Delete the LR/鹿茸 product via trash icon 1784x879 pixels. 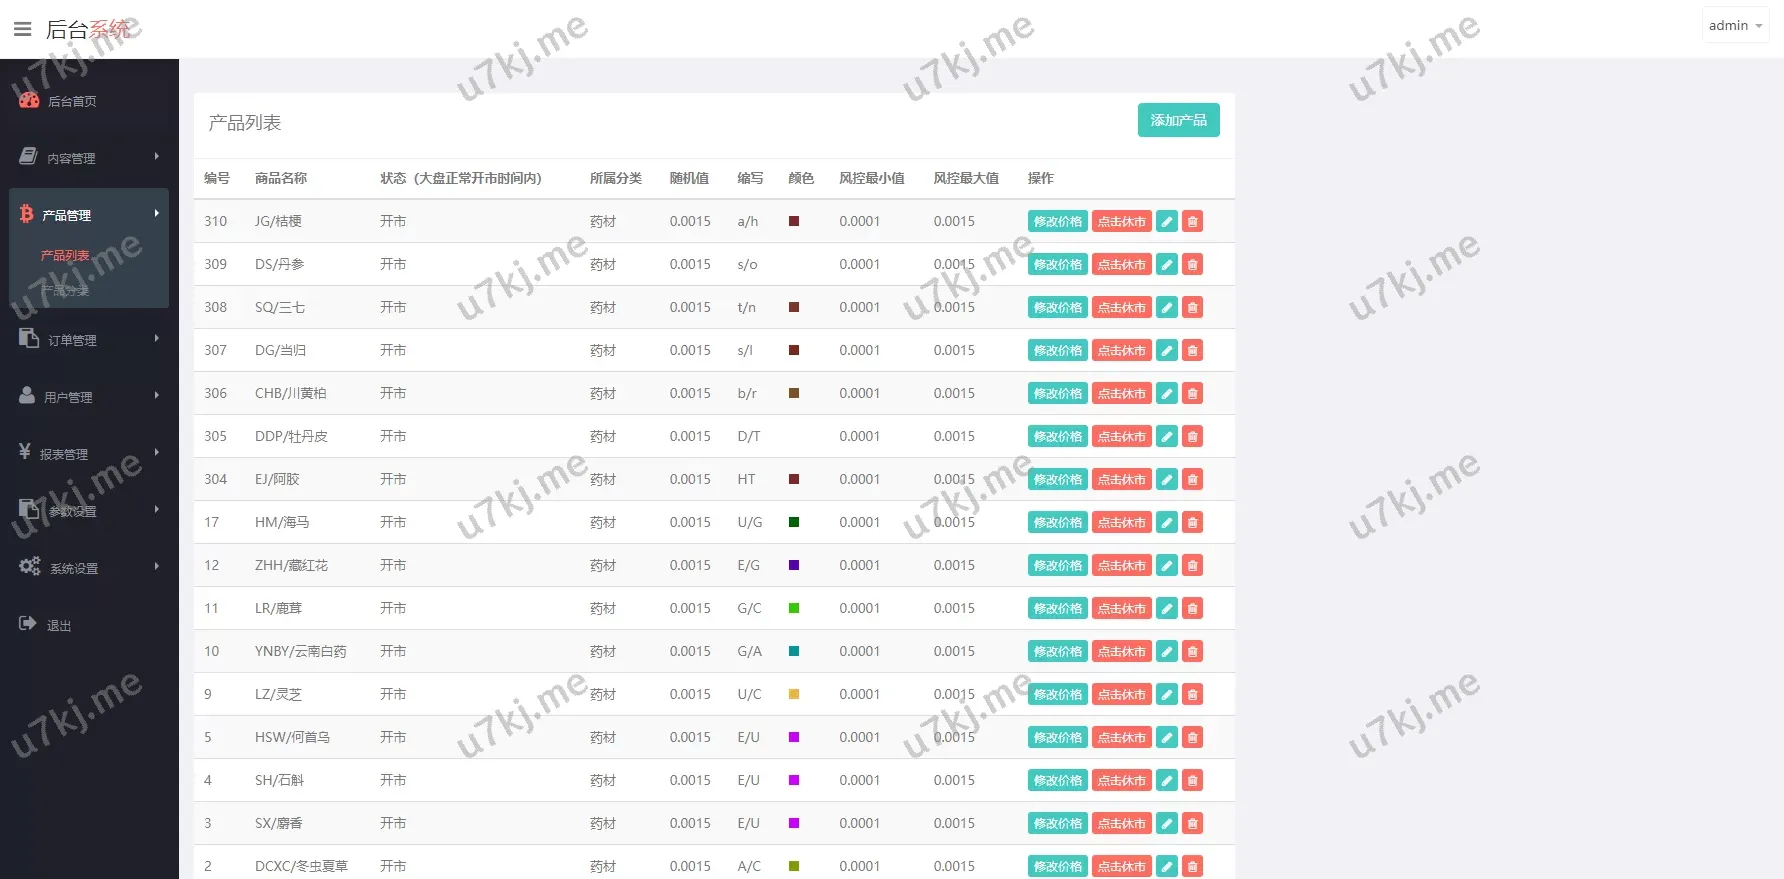point(1192,608)
